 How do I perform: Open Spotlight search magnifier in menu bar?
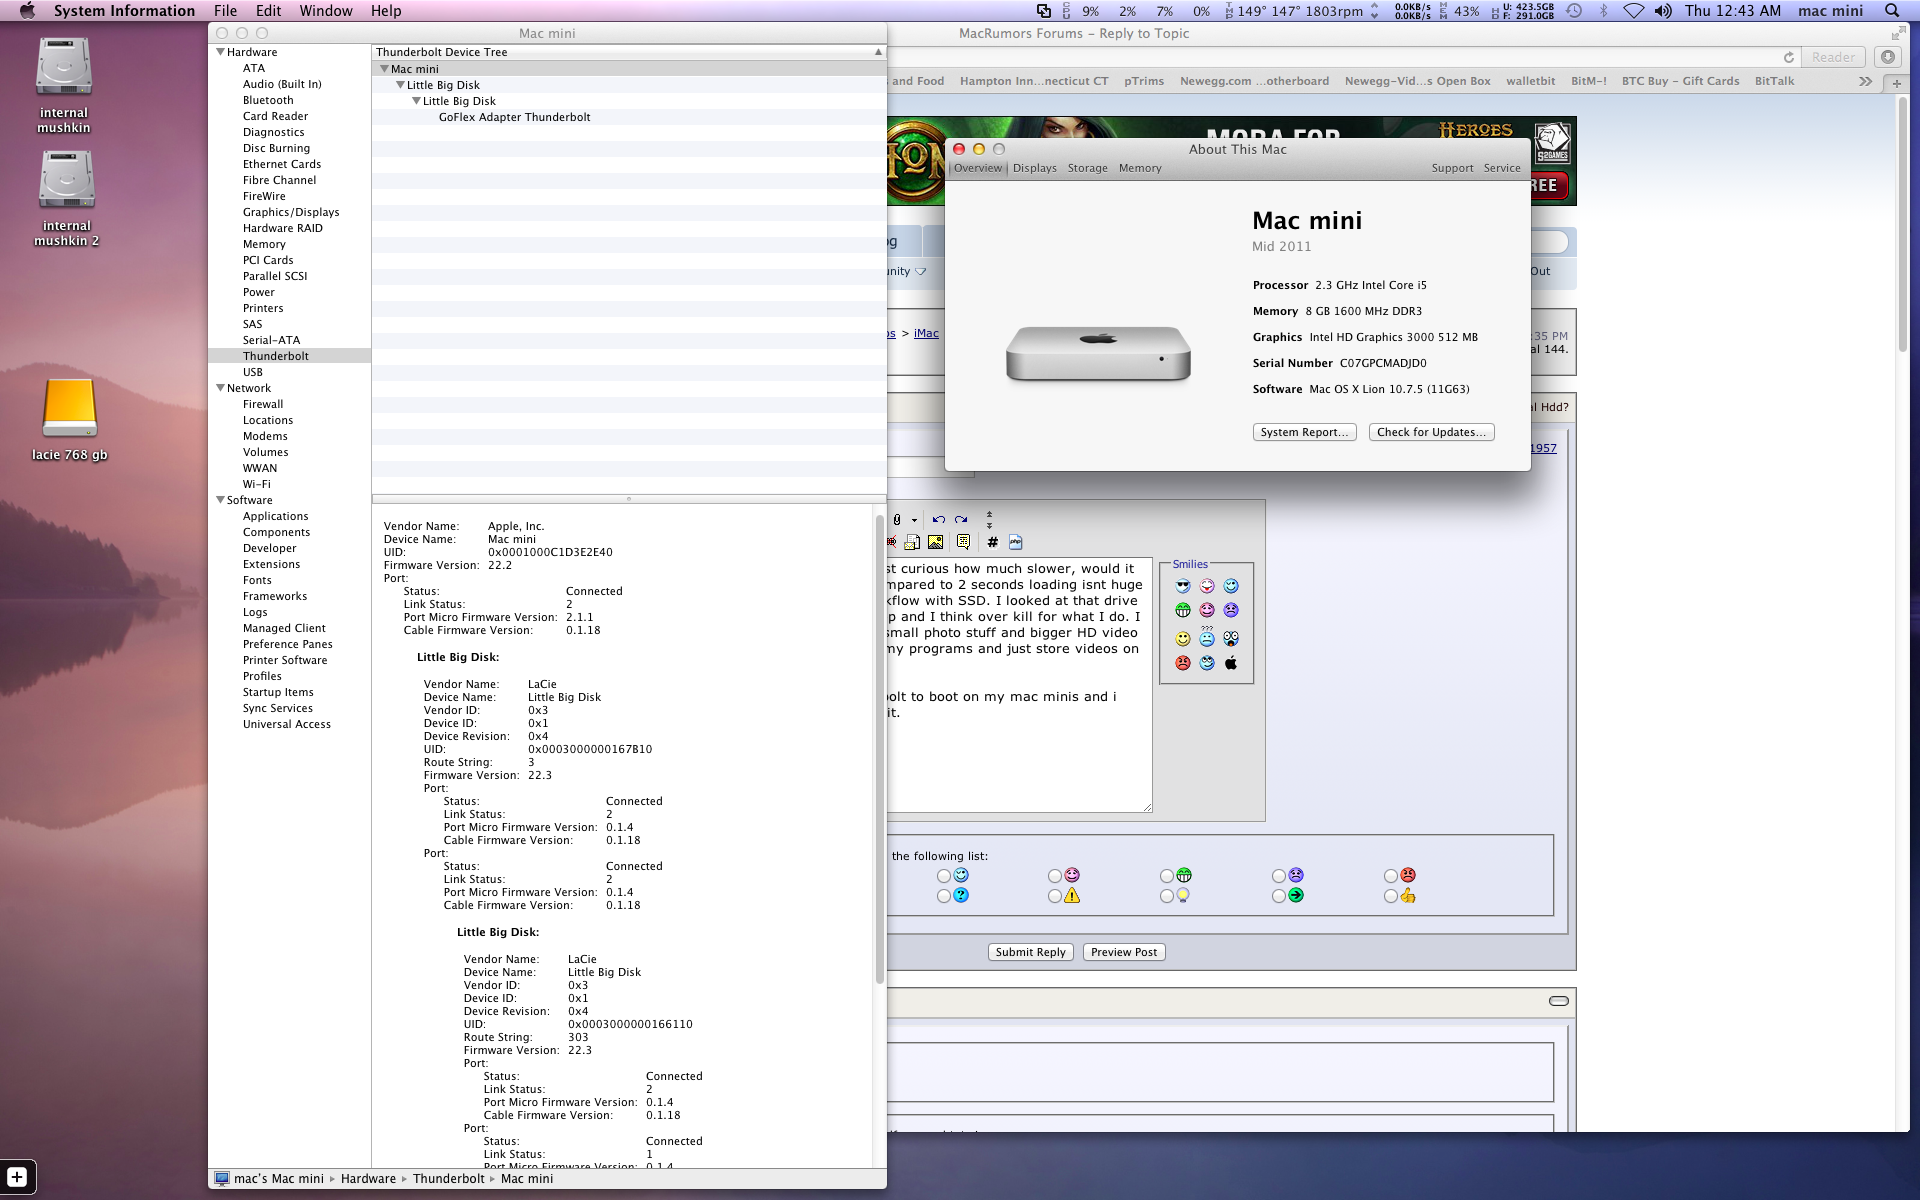coord(1891,11)
